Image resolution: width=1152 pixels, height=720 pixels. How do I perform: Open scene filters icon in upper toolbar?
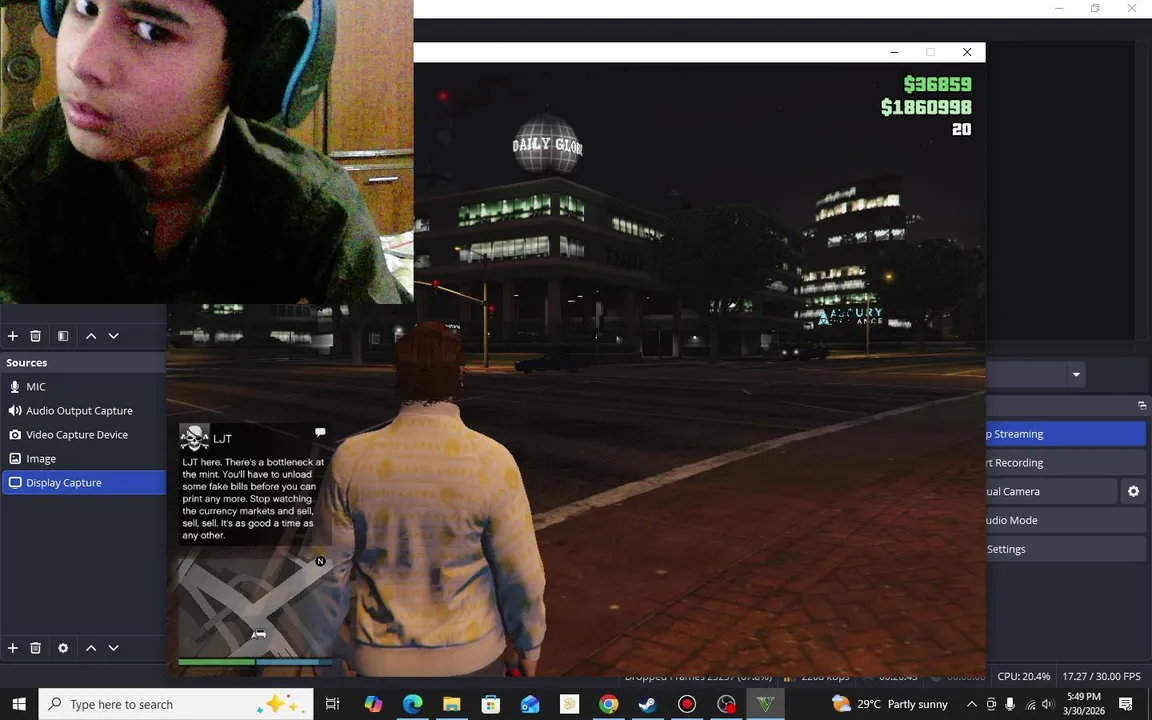coord(63,336)
